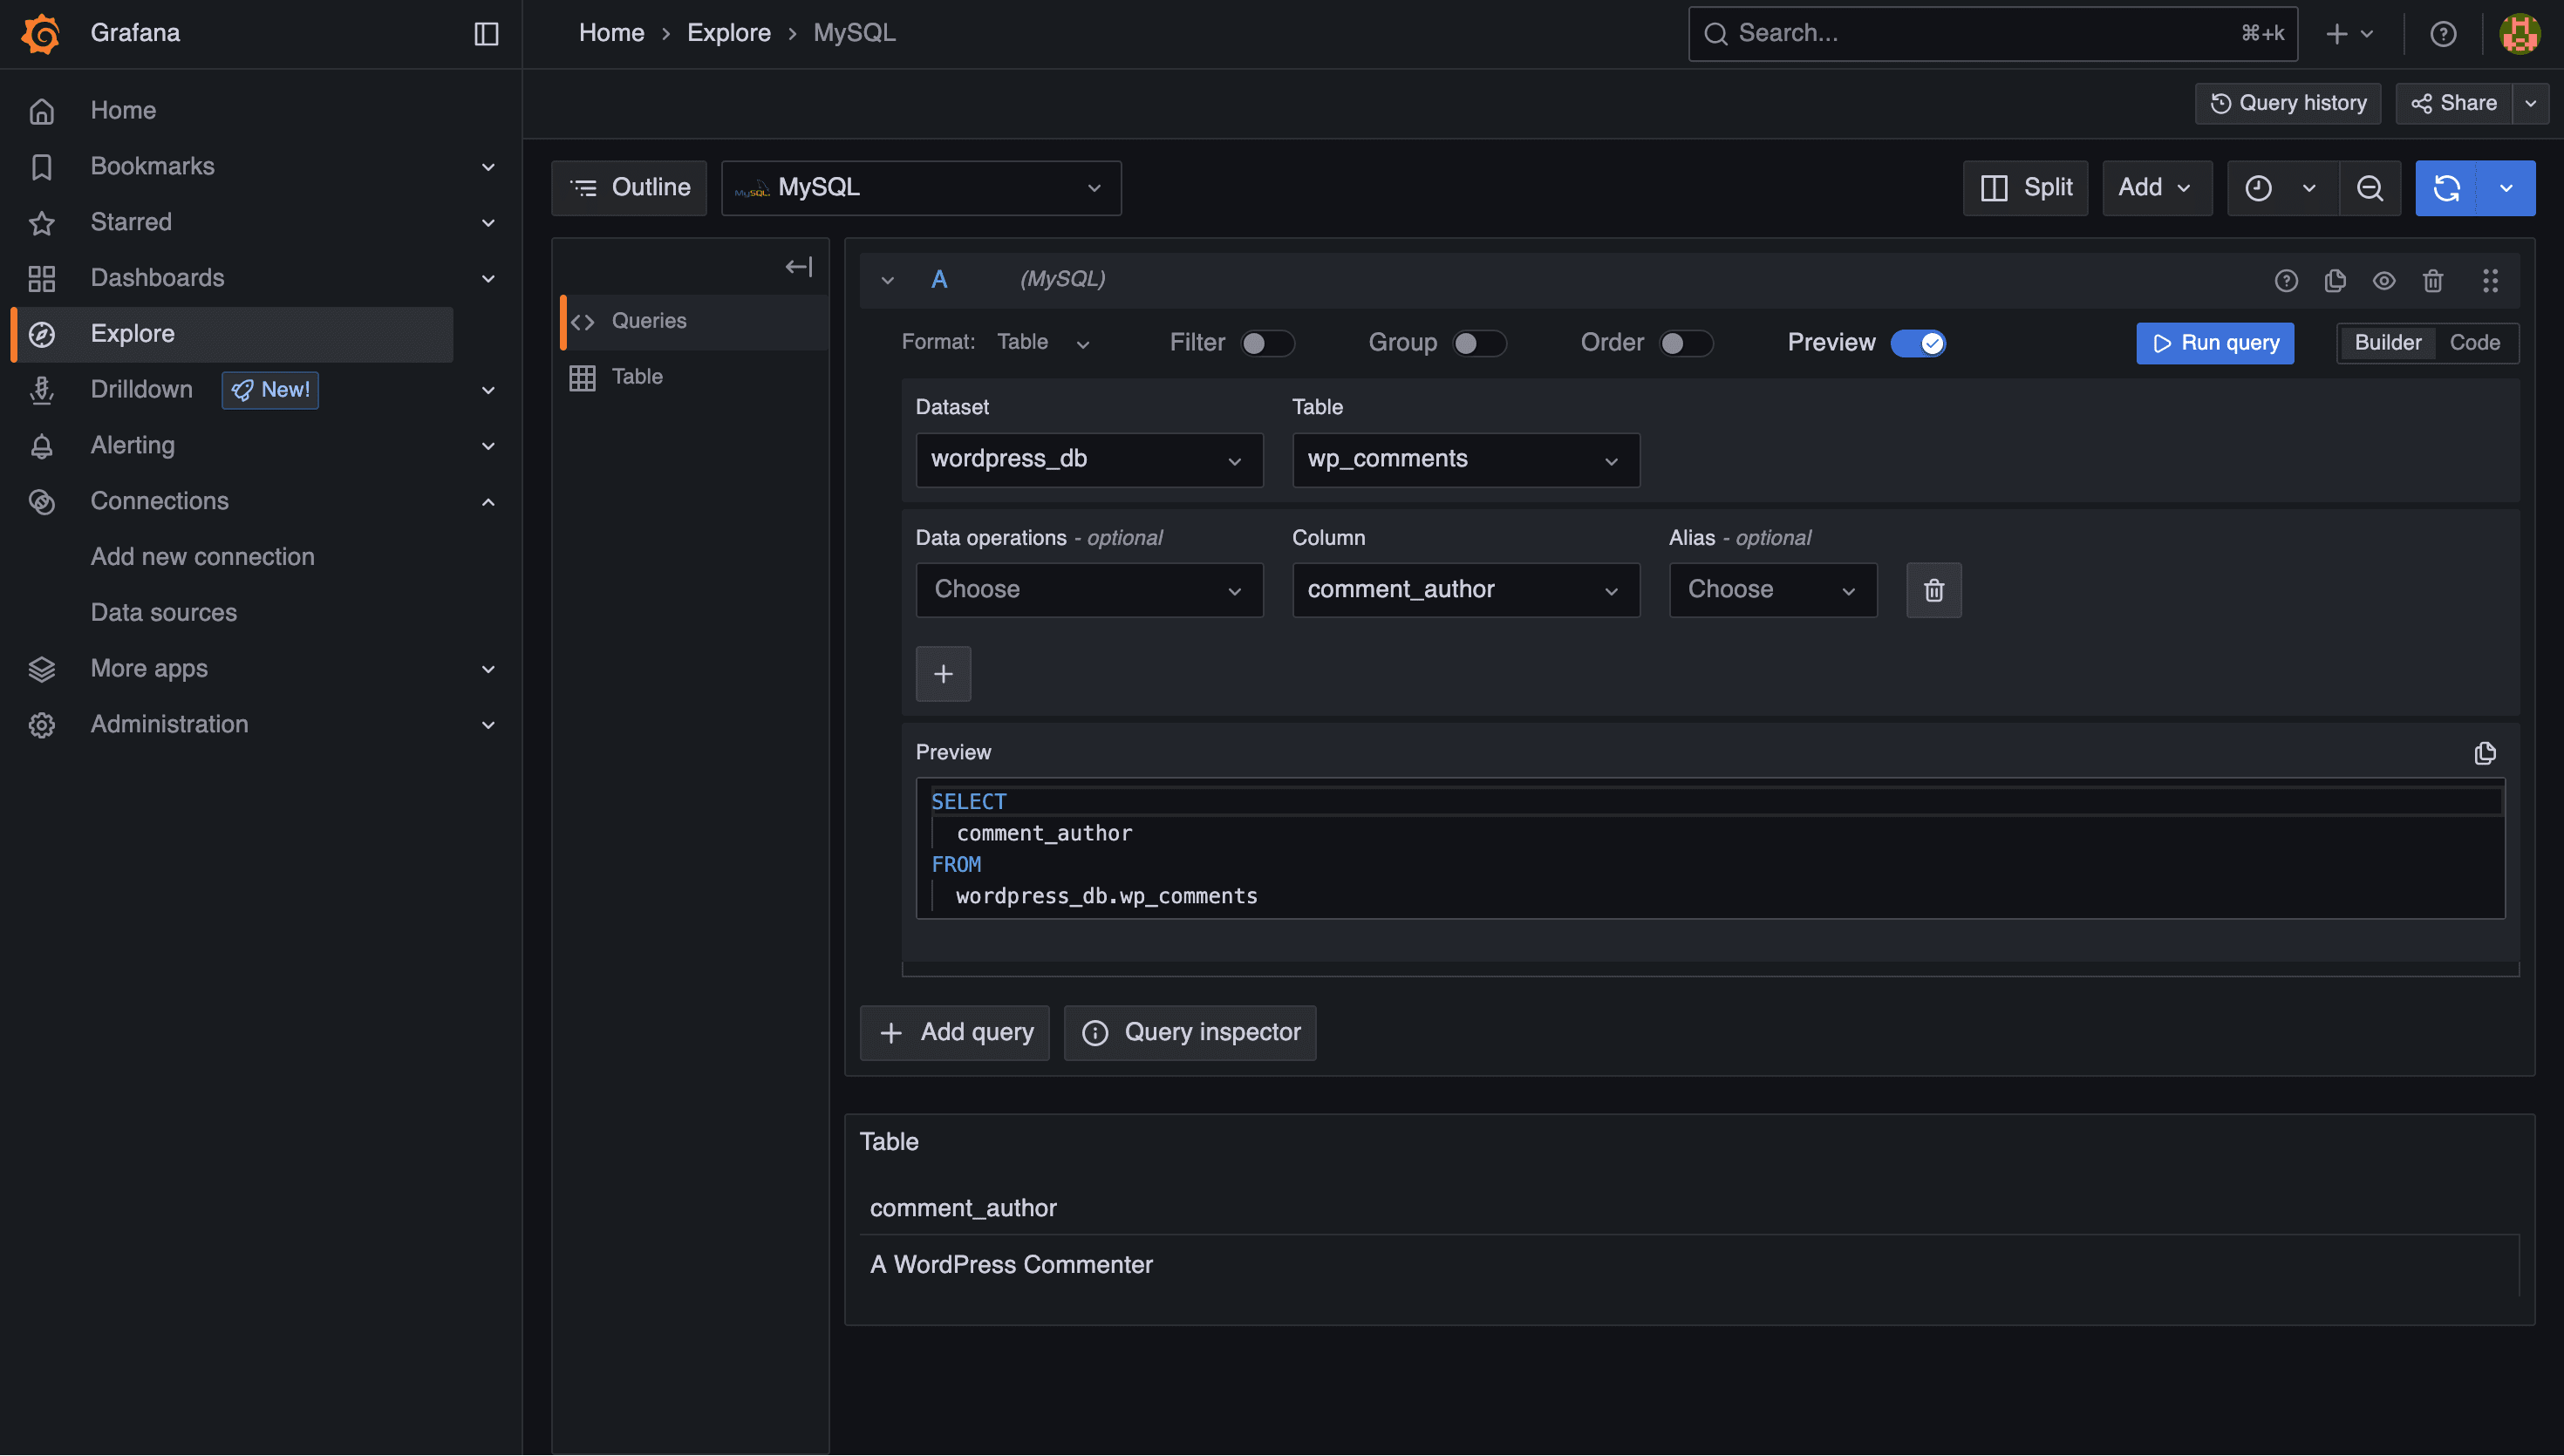Click Home in the breadcrumb
The image size is (2564, 1456).
[x=611, y=34]
